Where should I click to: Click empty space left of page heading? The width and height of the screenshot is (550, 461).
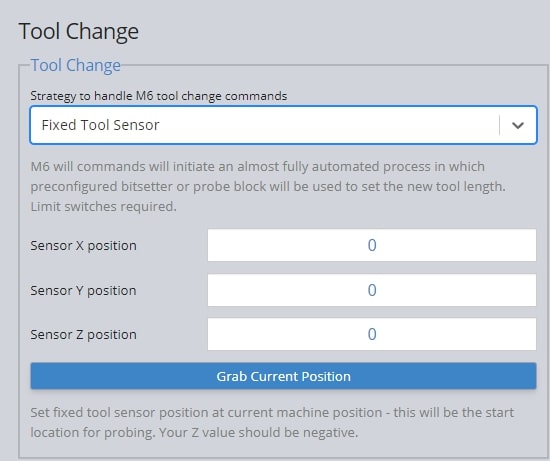pyautogui.click(x=9, y=32)
